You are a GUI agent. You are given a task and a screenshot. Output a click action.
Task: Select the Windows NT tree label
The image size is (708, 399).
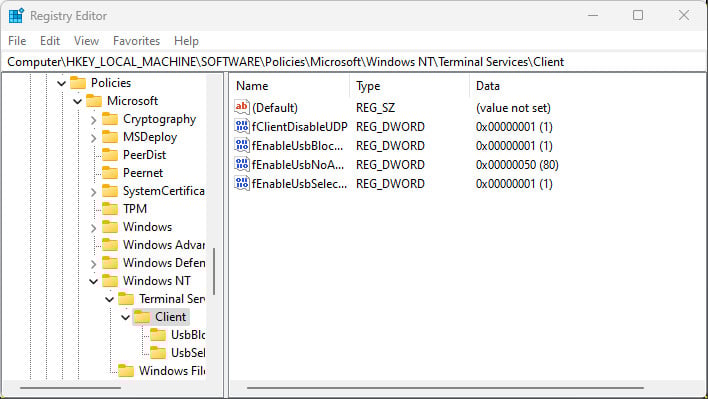coord(157,281)
